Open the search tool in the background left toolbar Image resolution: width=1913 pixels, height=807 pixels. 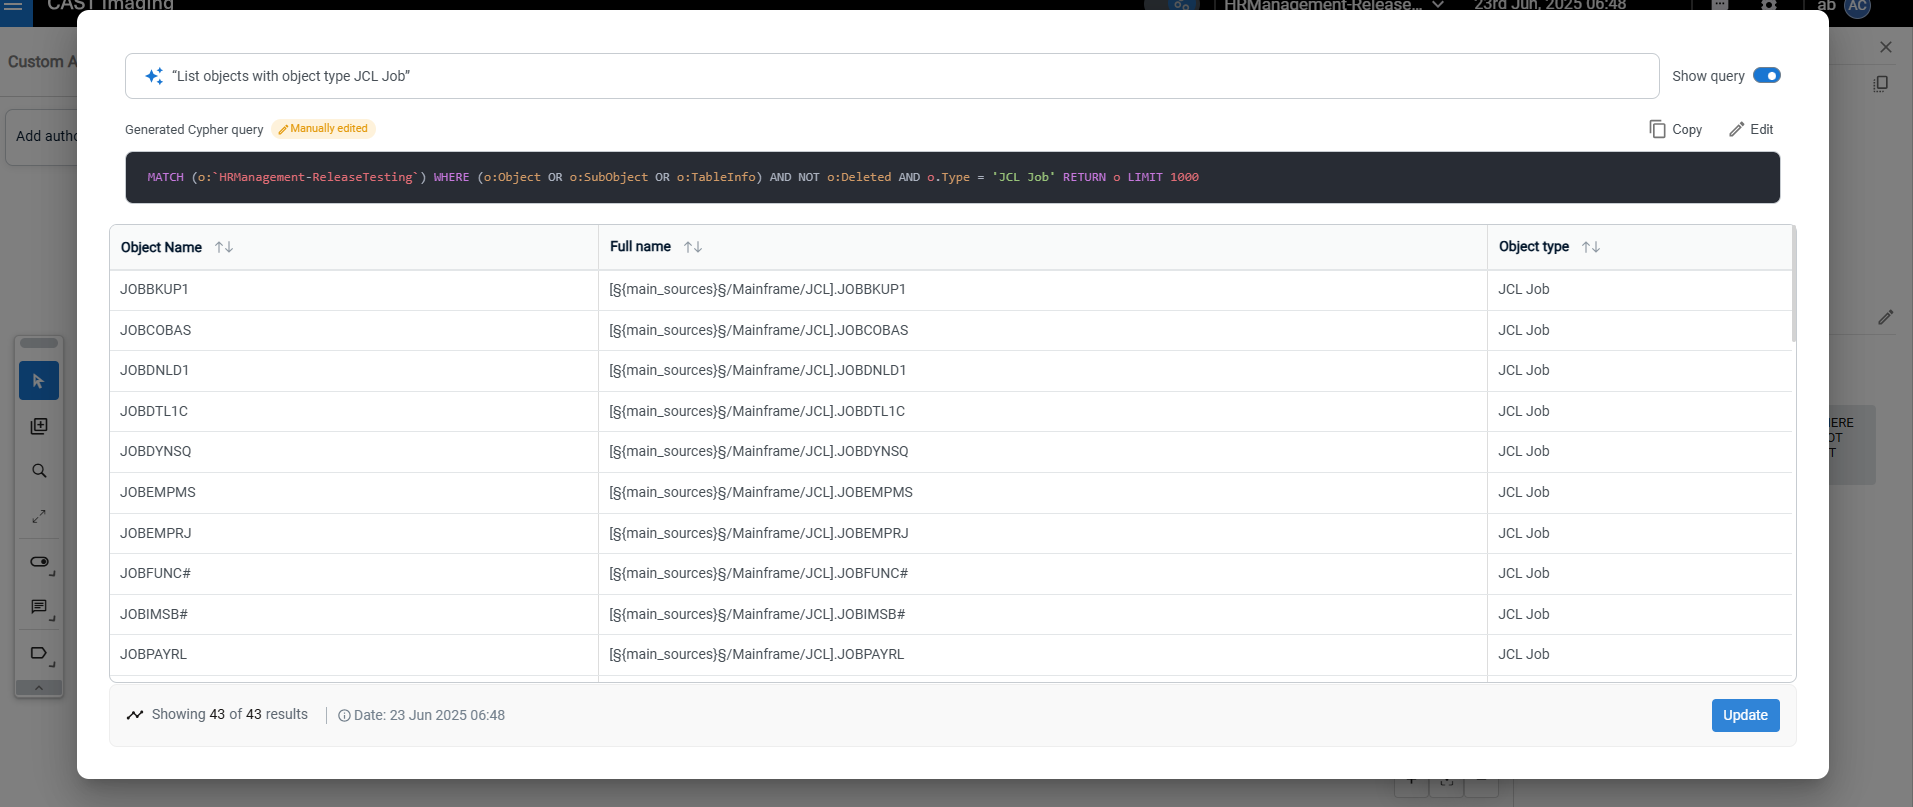pos(39,471)
